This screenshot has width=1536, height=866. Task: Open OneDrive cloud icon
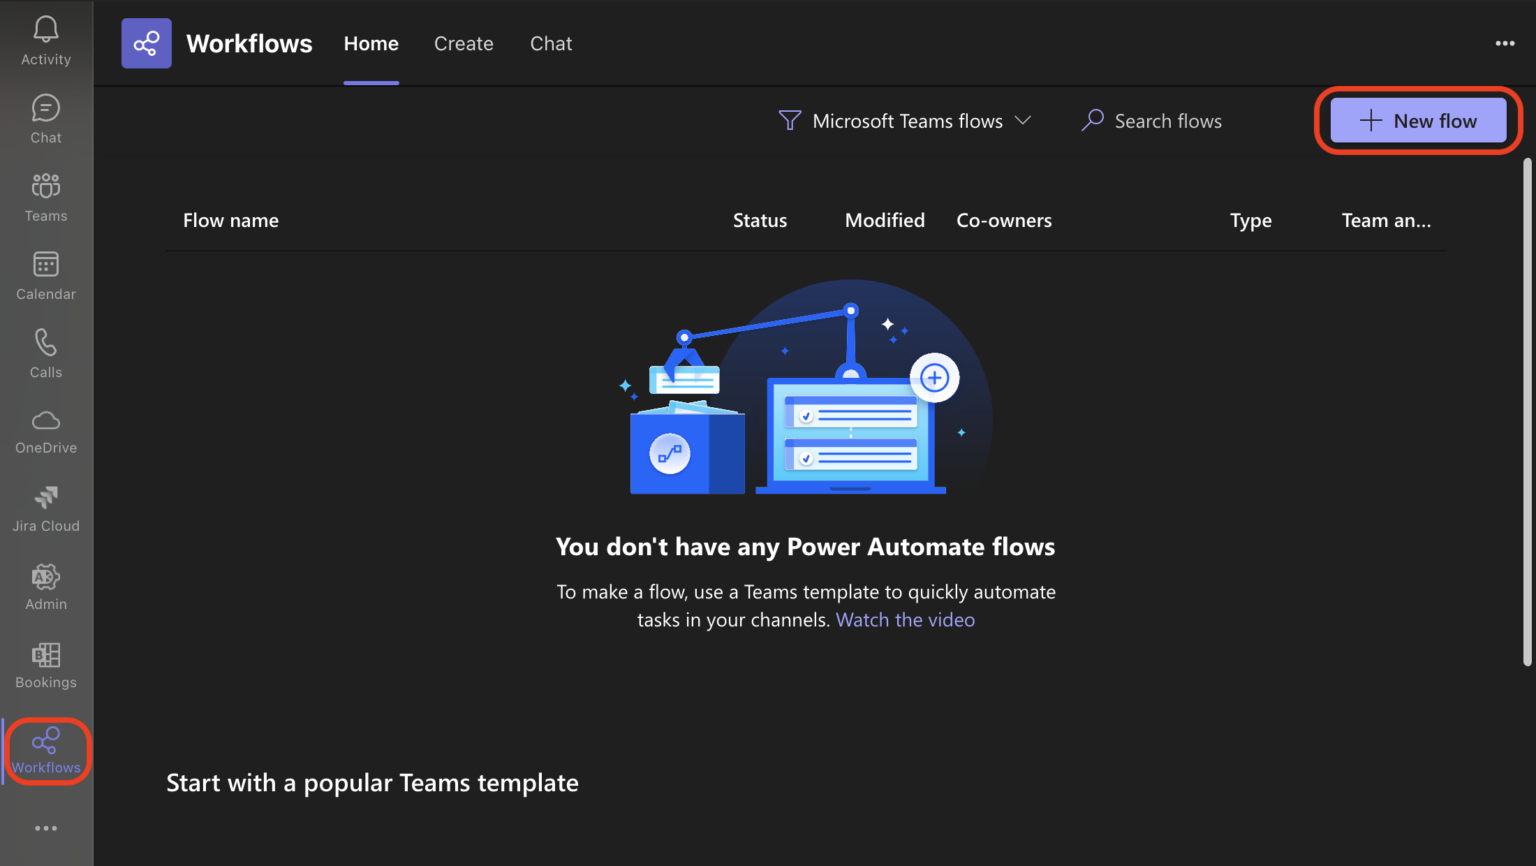(46, 431)
